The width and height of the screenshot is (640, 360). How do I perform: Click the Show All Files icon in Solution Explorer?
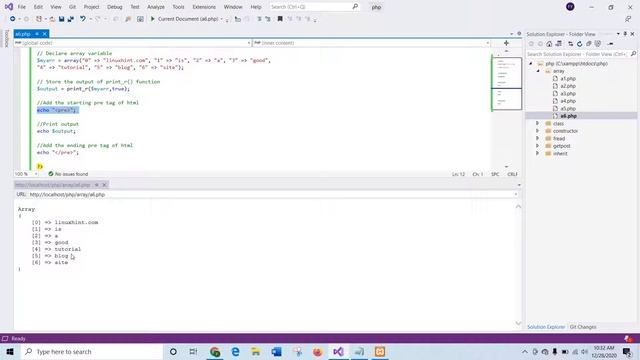pyautogui.click(x=598, y=44)
